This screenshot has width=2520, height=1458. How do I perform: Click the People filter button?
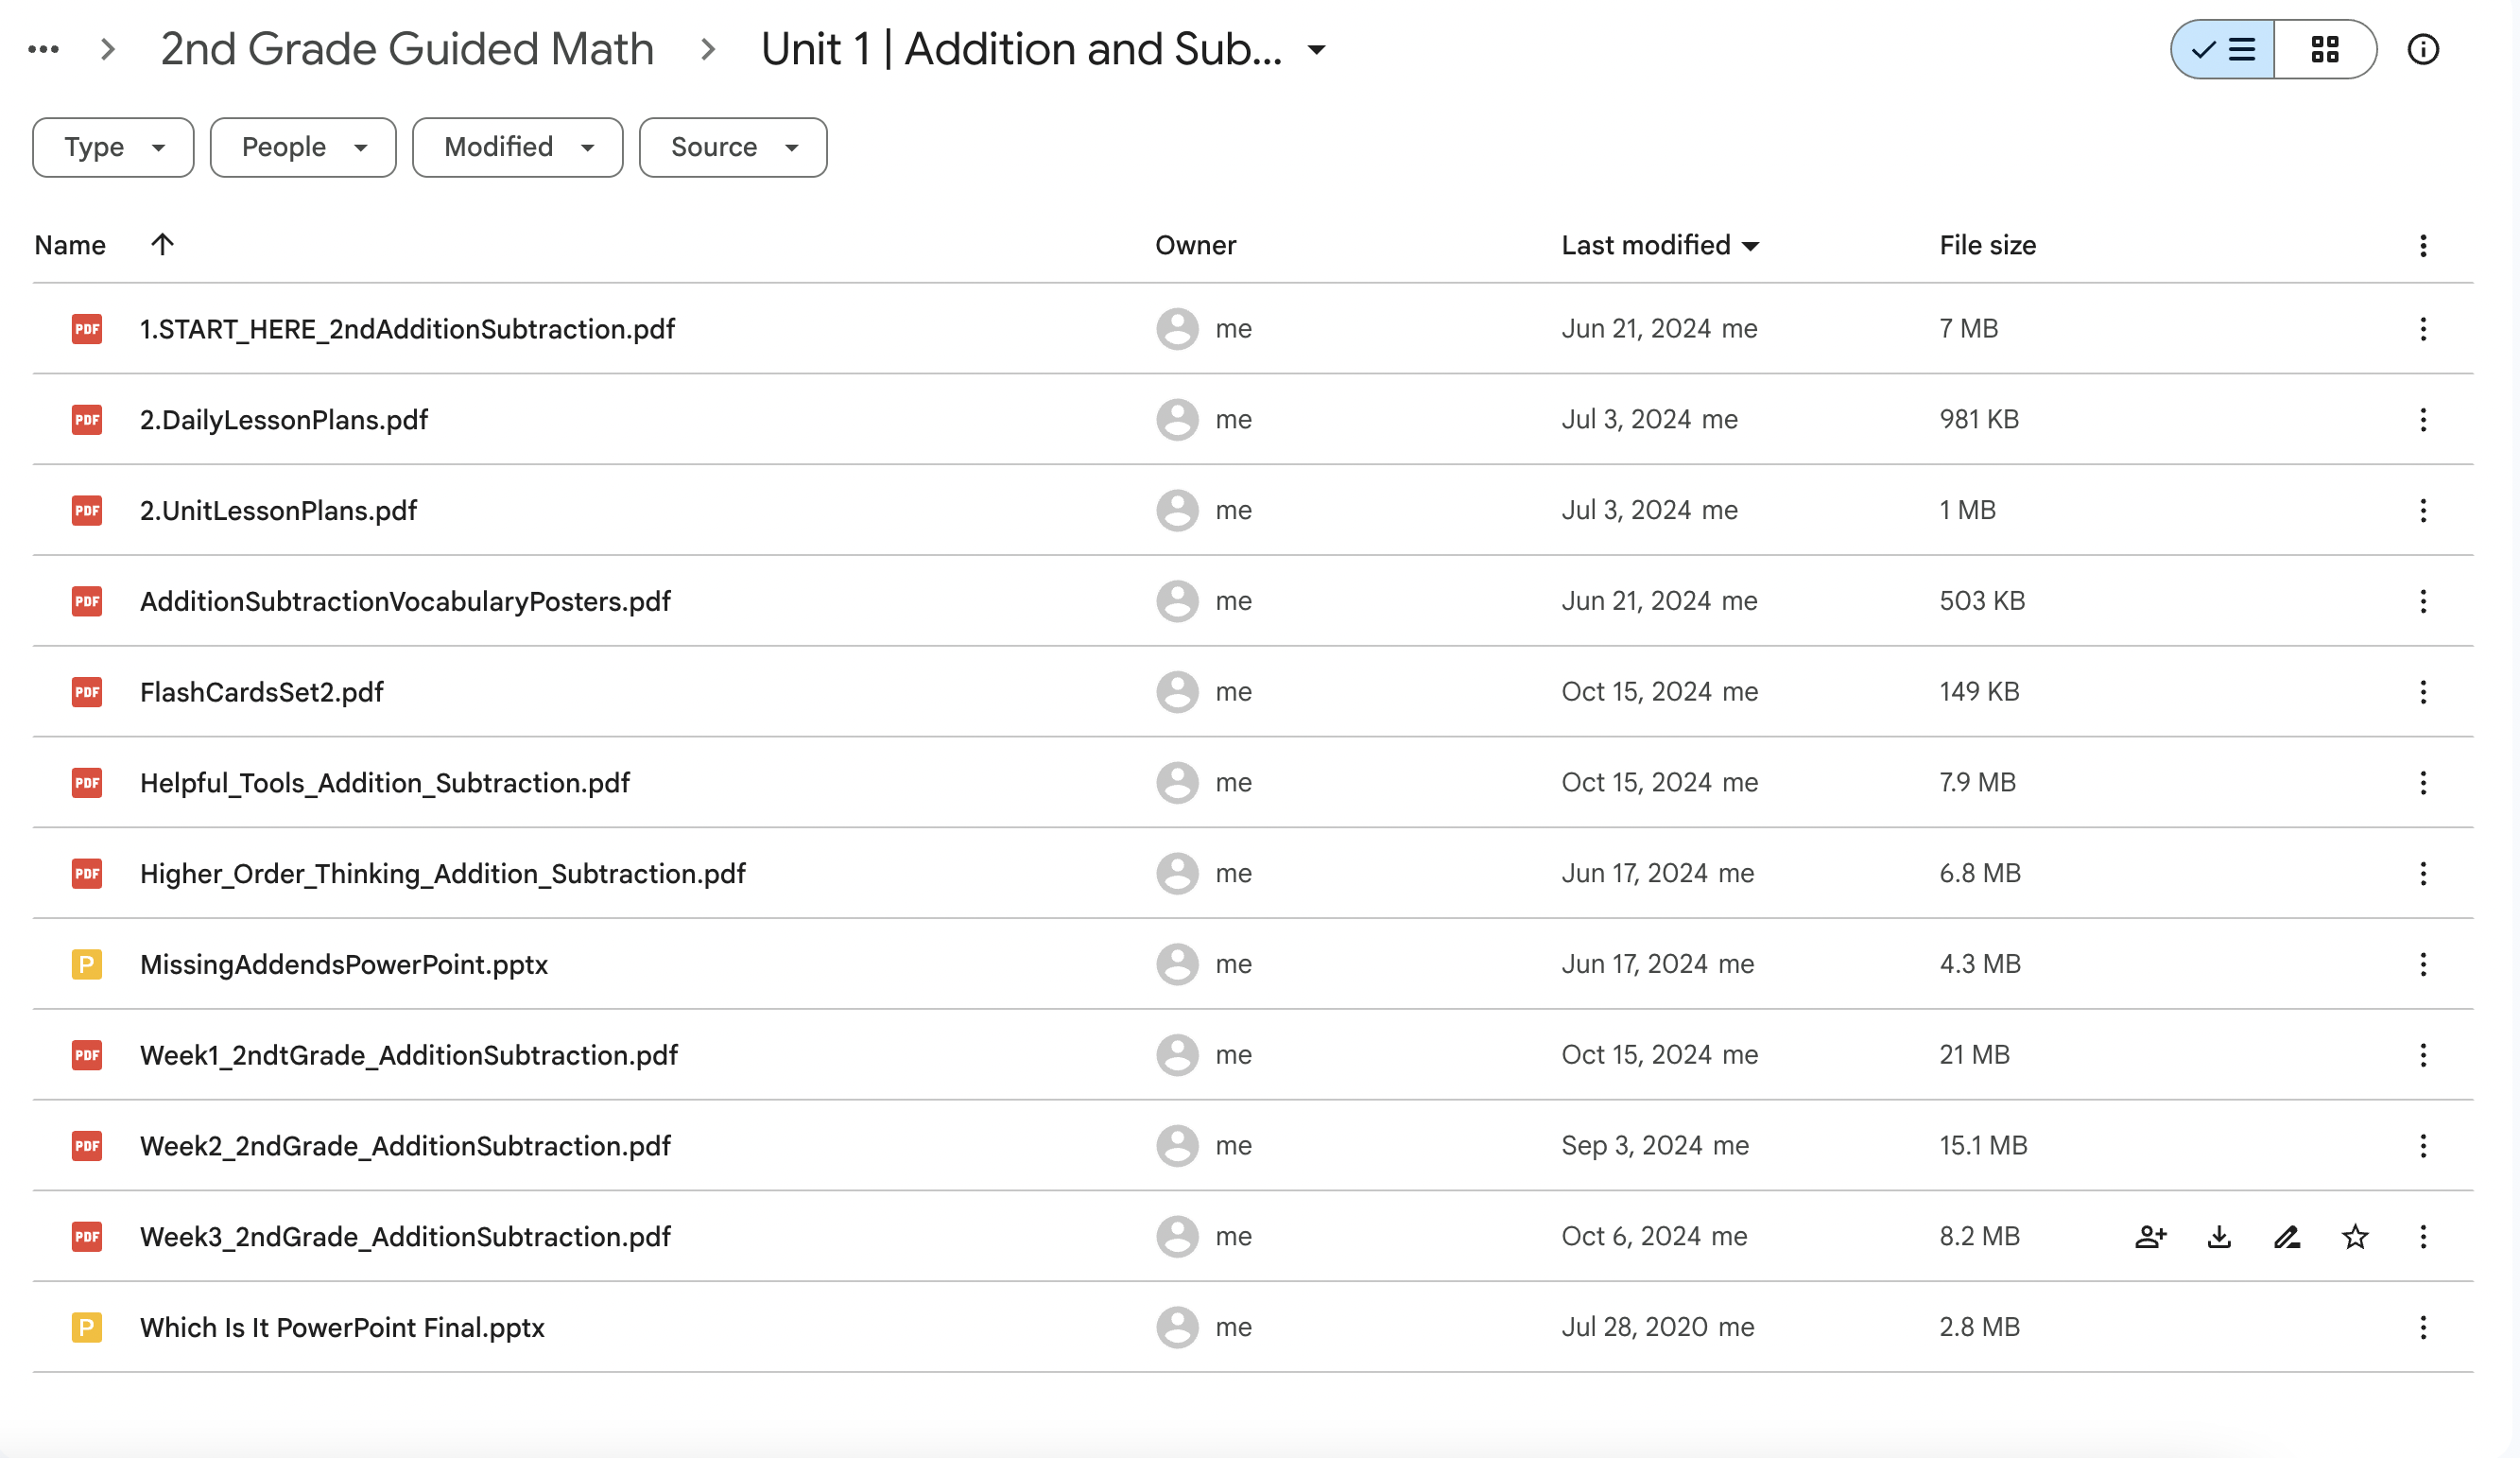point(302,147)
